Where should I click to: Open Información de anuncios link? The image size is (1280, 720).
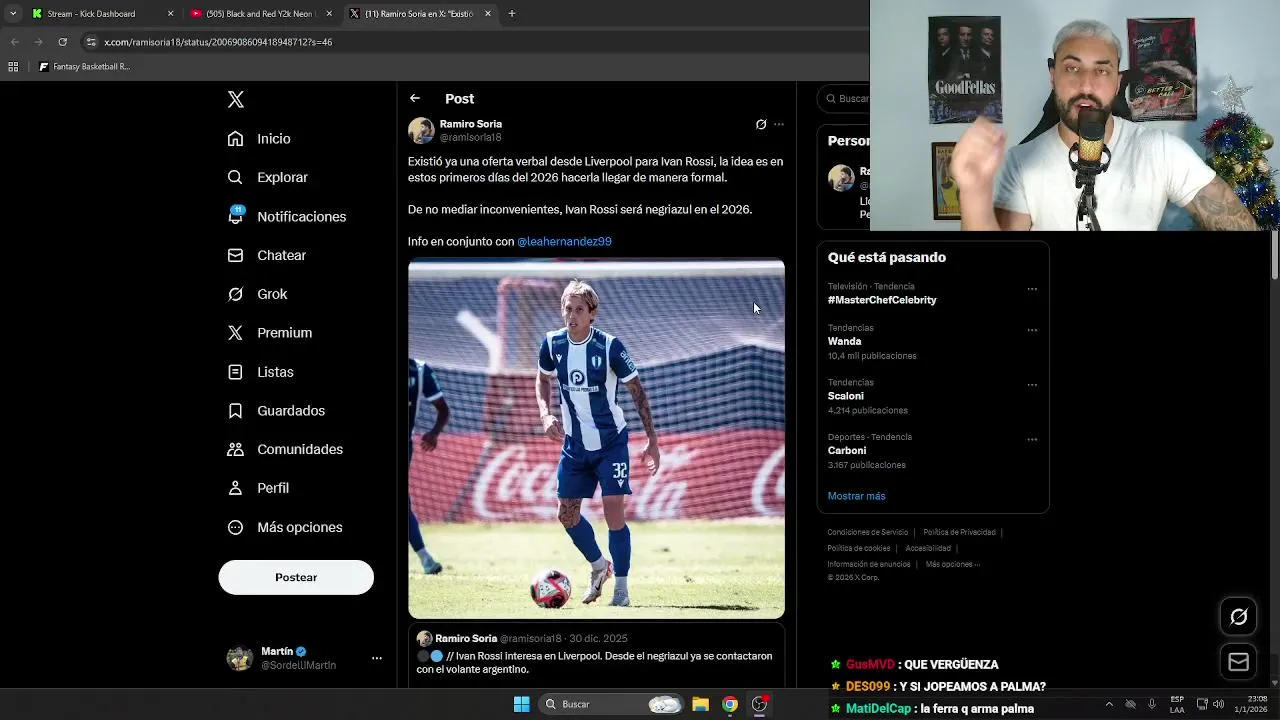(869, 564)
